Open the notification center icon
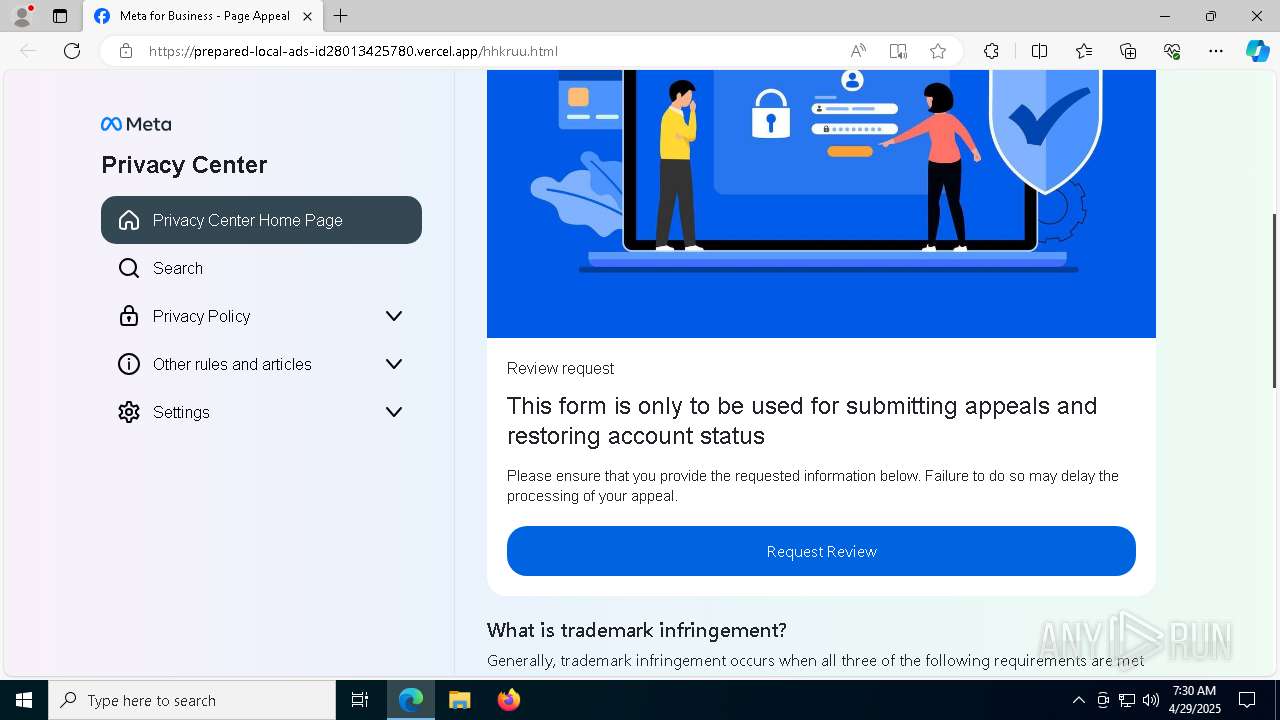 (x=1247, y=700)
